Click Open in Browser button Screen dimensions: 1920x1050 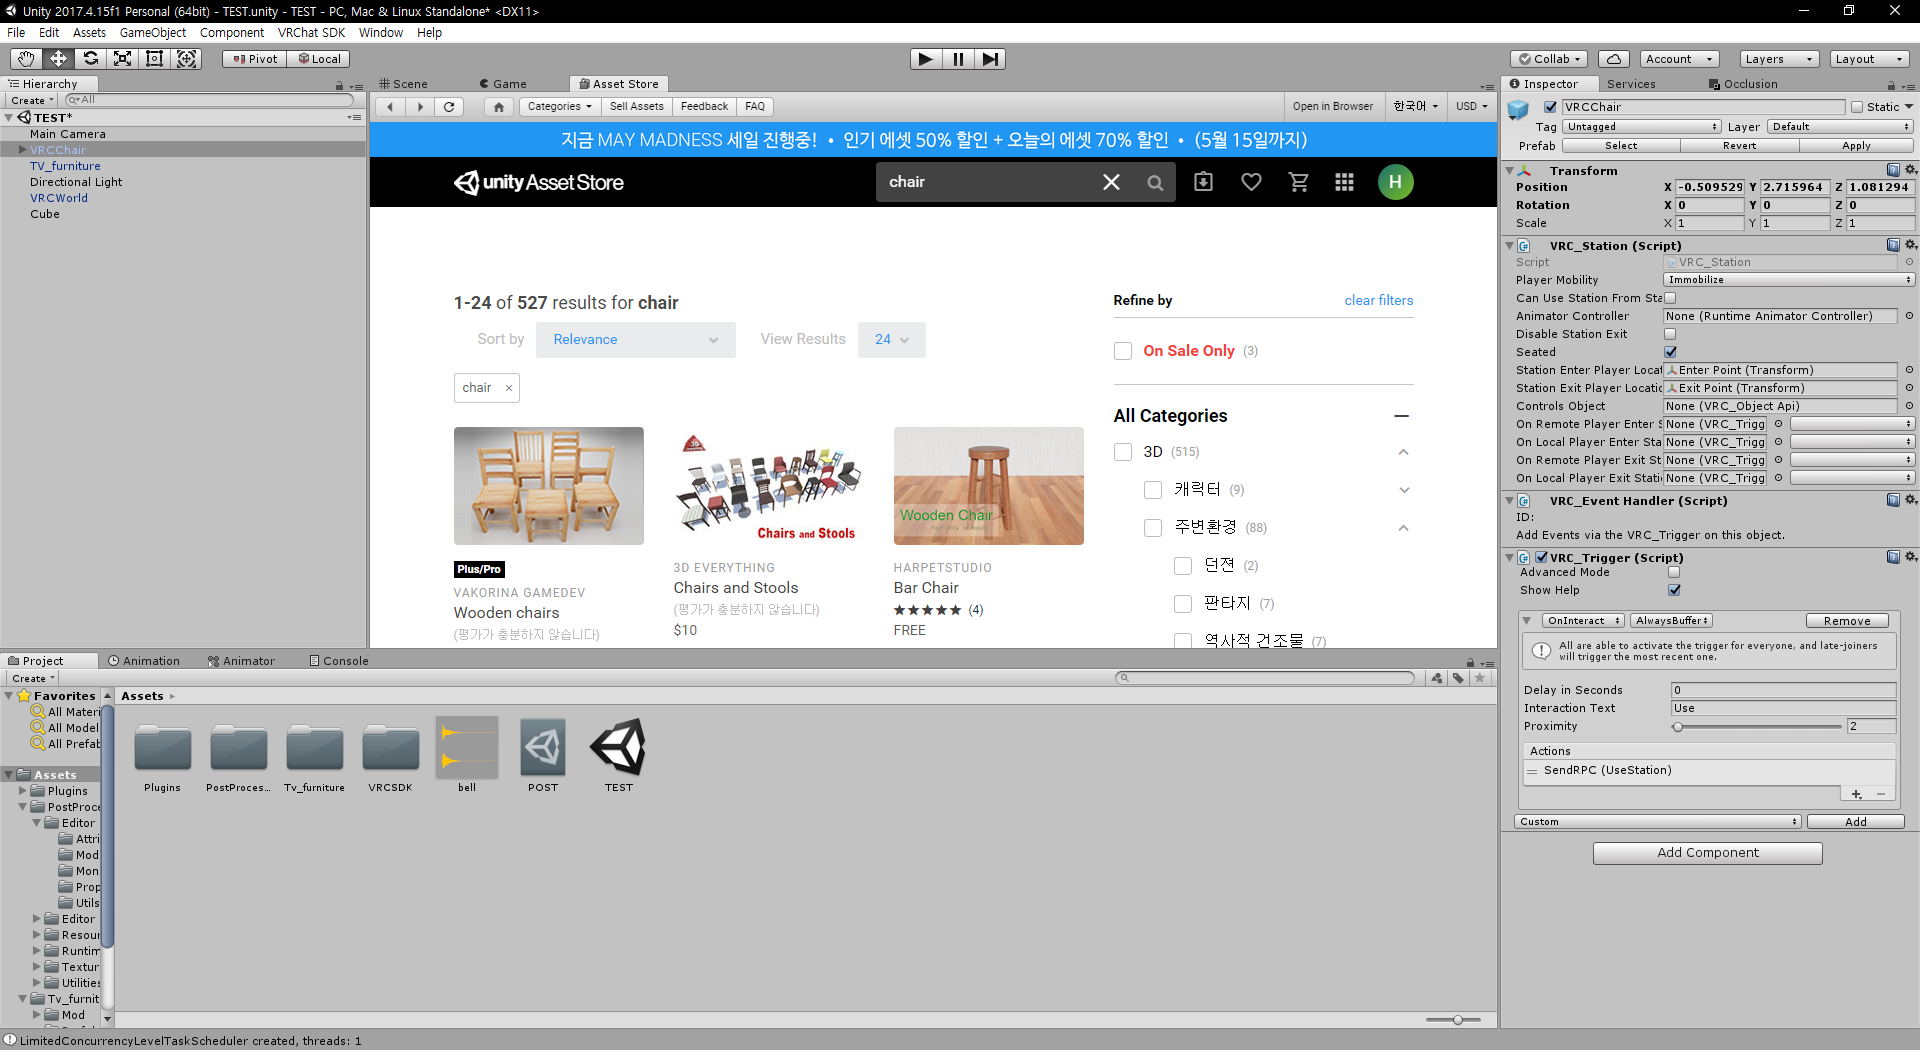[1332, 106]
